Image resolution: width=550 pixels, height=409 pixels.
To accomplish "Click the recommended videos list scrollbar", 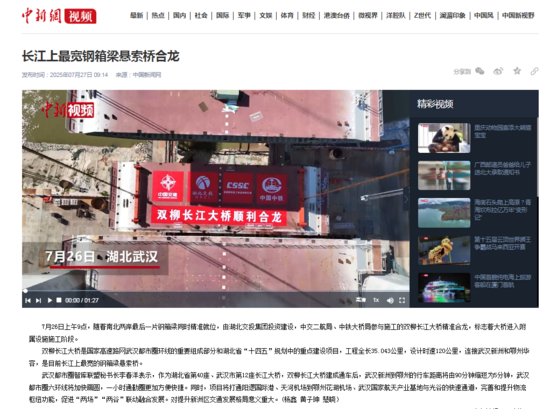I will pos(537,157).
